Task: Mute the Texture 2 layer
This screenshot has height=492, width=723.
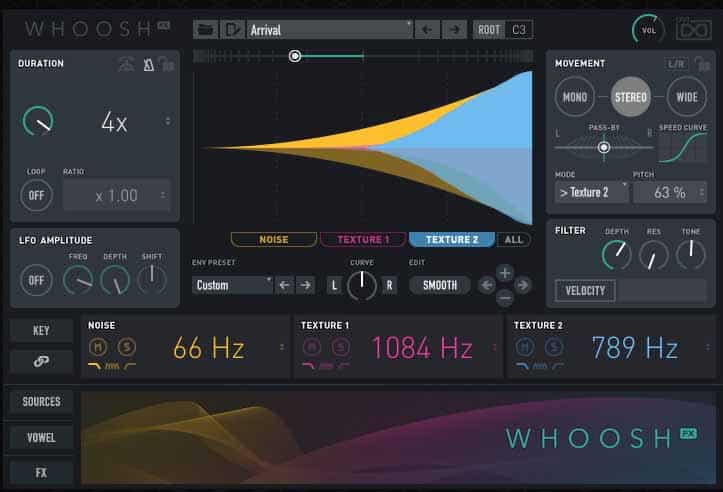Action: (524, 347)
